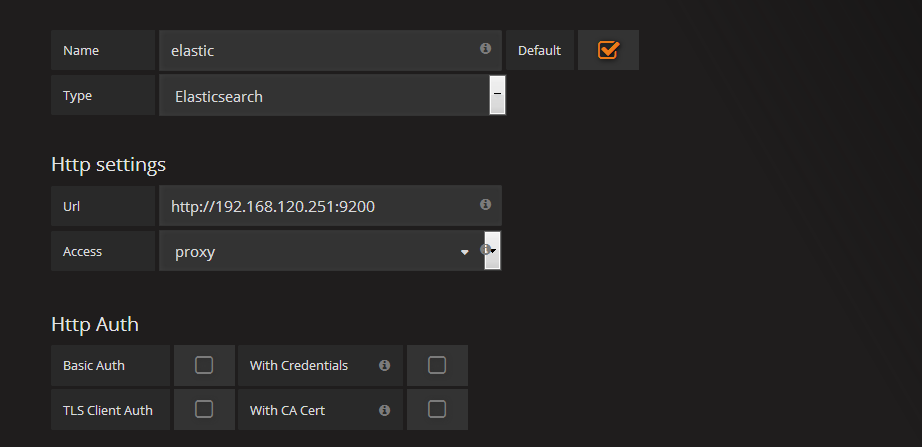This screenshot has height=447, width=922.
Task: Click the info icon beside the Access selector
Action: coord(485,249)
